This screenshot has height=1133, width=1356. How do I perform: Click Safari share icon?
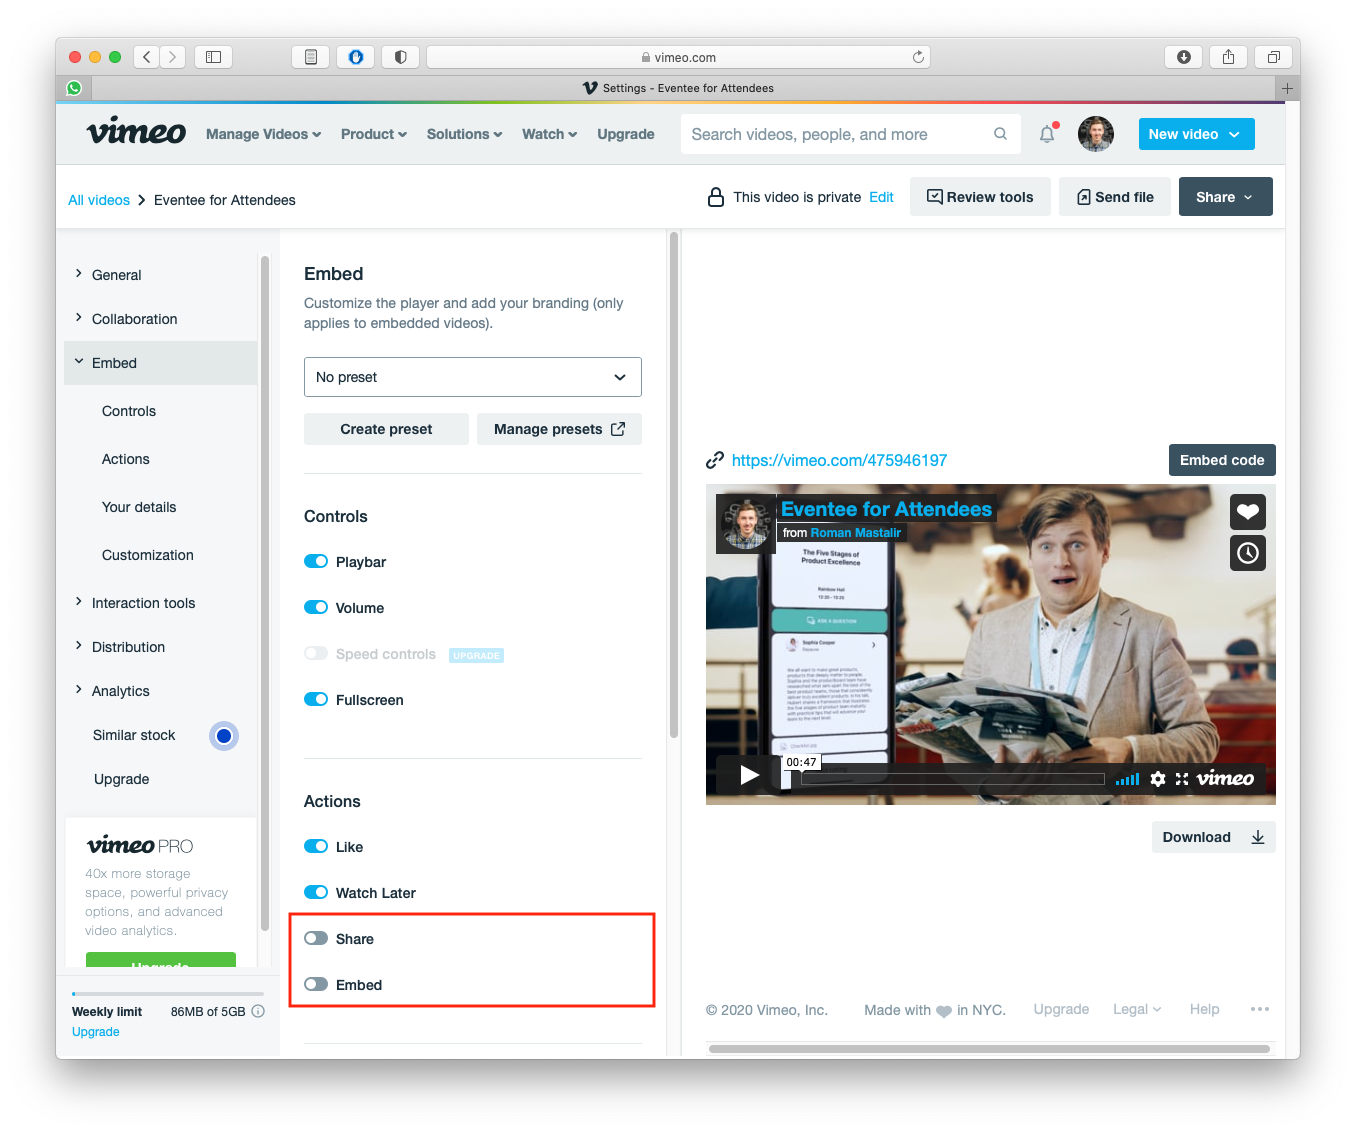(1228, 57)
